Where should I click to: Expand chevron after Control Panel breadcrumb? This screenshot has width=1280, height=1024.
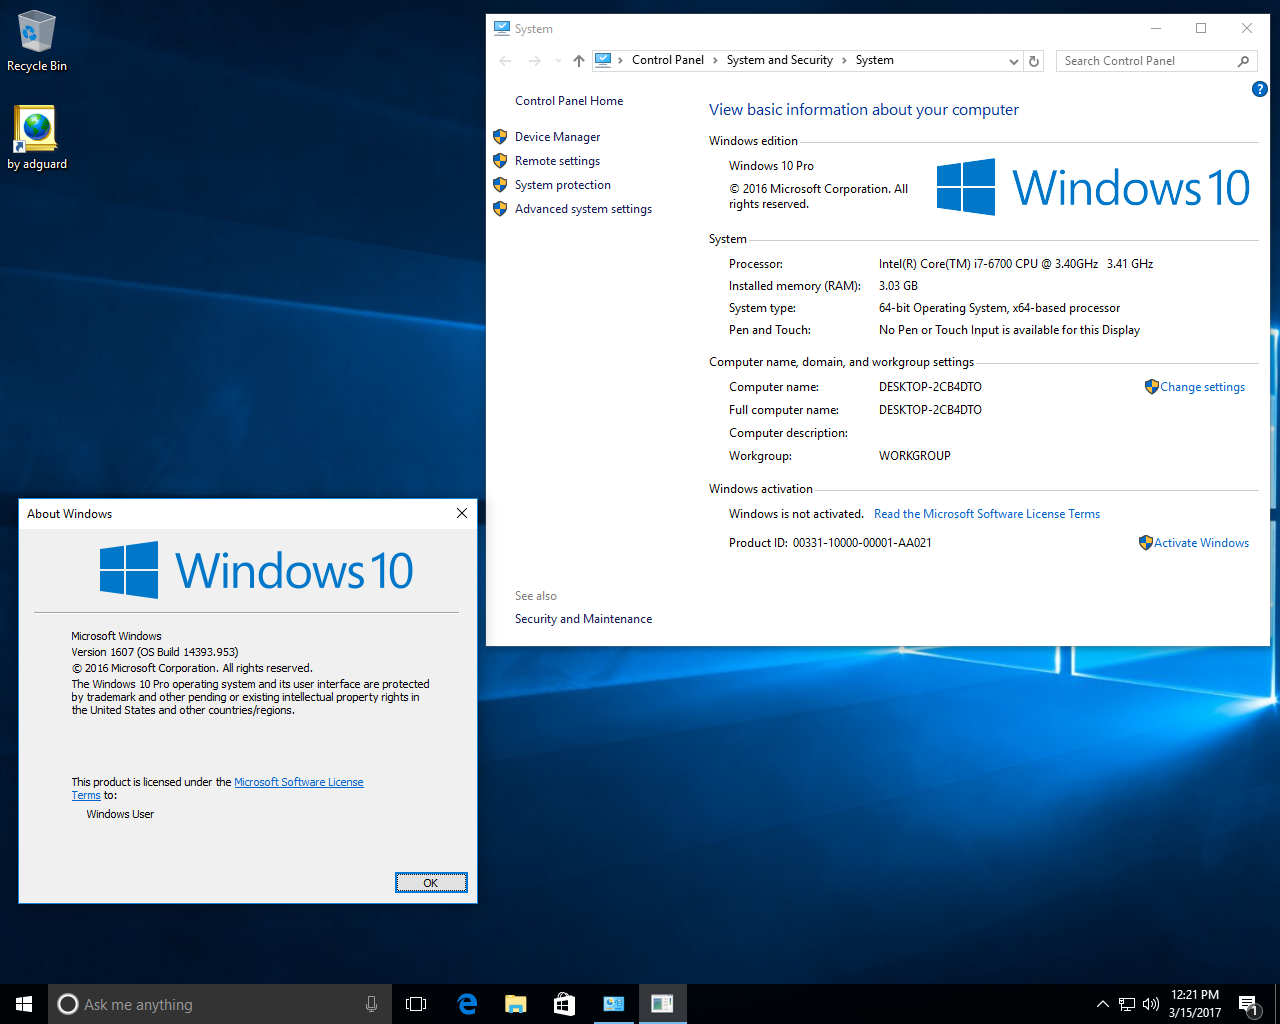(x=715, y=60)
